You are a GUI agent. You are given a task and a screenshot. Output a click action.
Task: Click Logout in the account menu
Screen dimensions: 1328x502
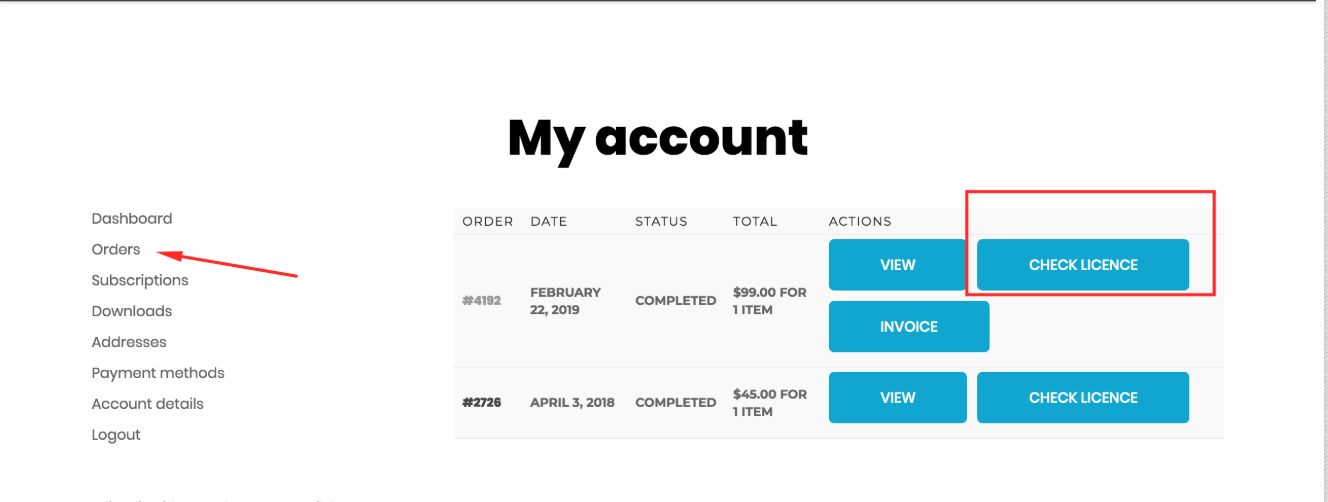(x=116, y=435)
